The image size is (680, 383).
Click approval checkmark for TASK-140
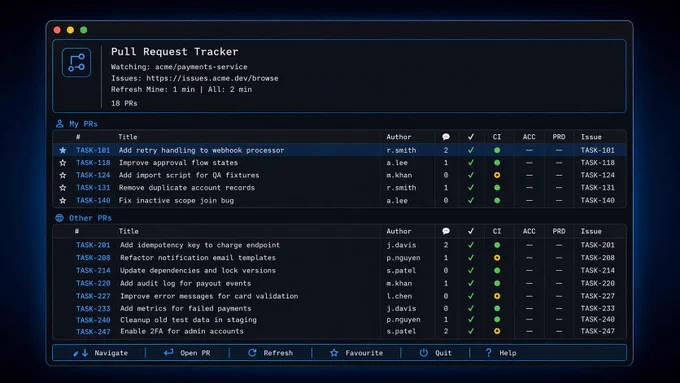[x=471, y=200]
